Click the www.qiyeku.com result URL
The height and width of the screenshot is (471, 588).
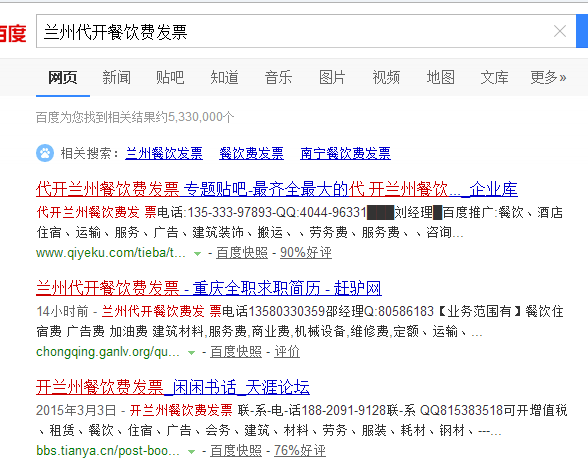pyautogui.click(x=111, y=253)
